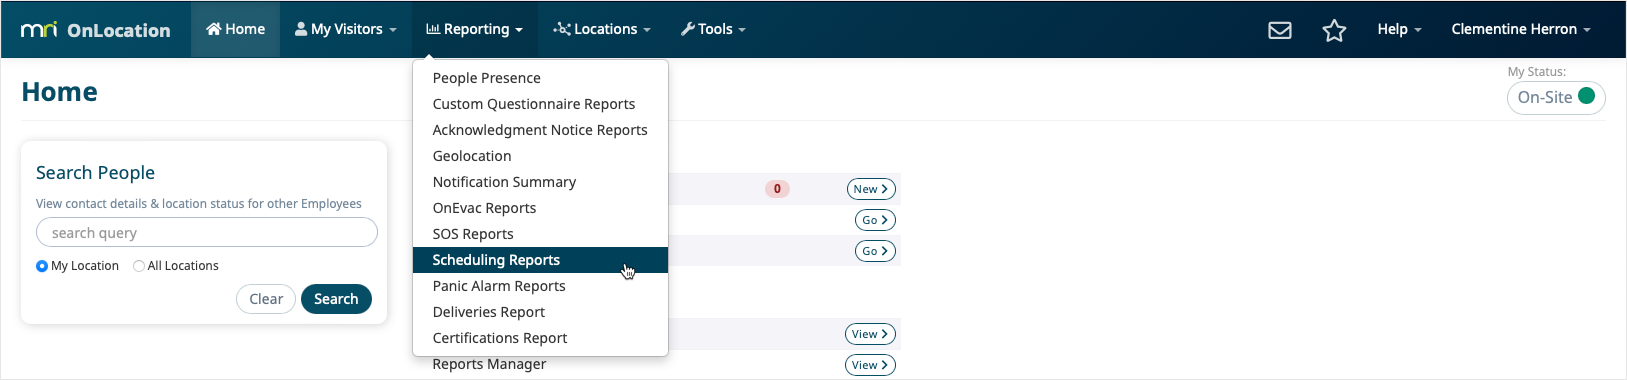Open Clementine Herron user menu

(1520, 29)
